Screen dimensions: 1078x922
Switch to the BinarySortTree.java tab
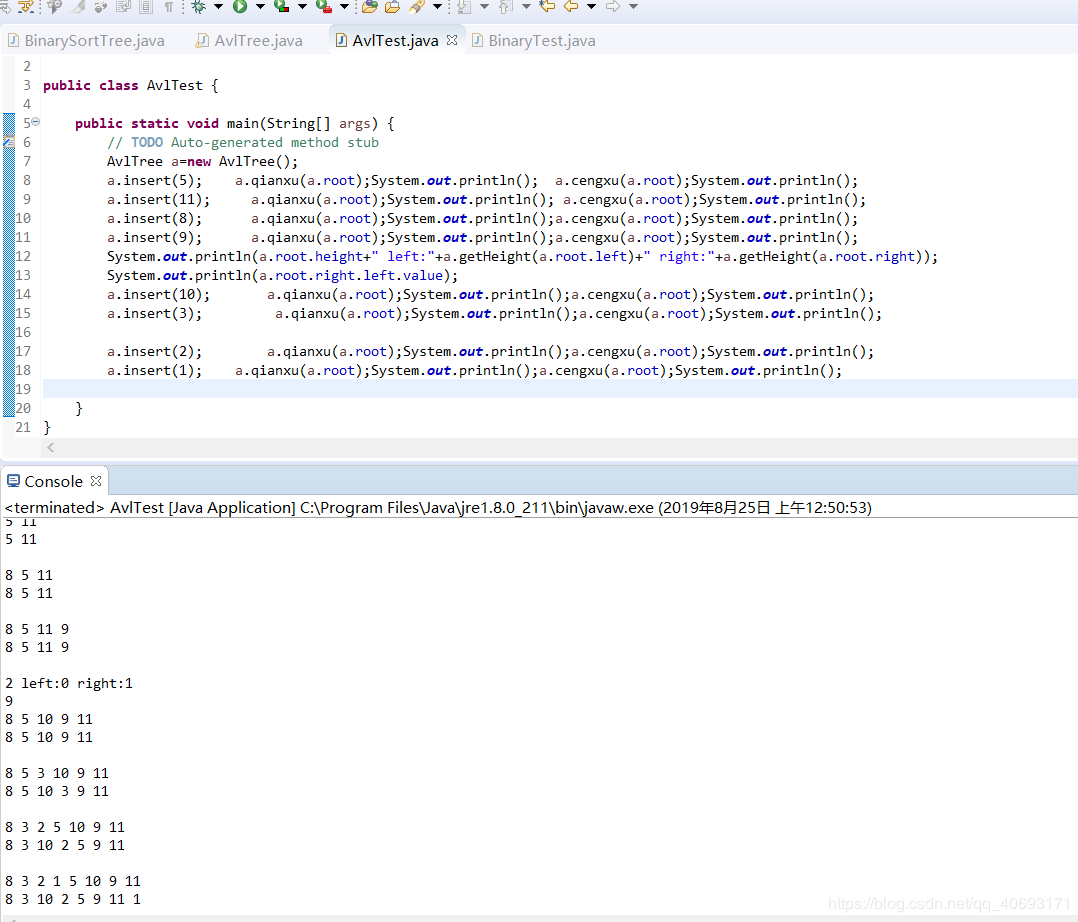pyautogui.click(x=87, y=41)
